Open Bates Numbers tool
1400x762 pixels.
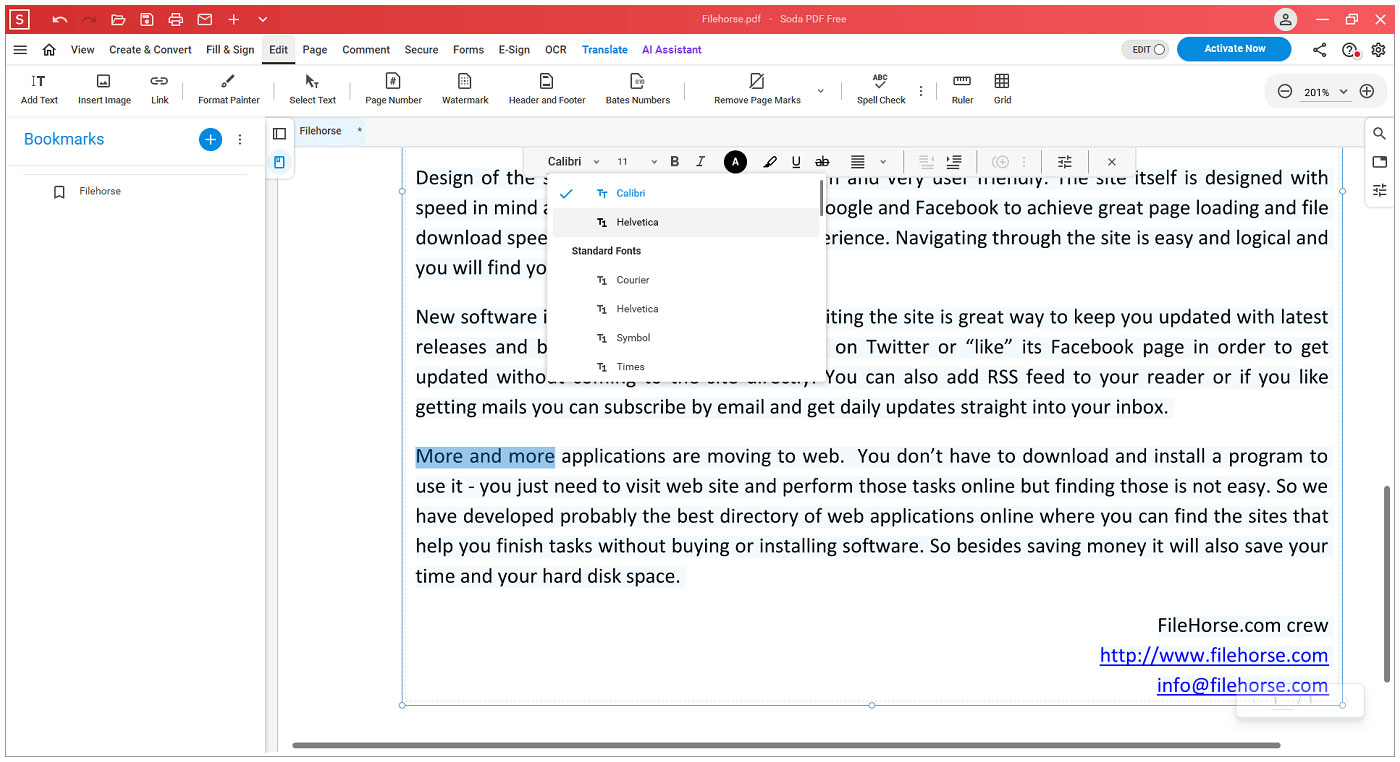pos(637,88)
